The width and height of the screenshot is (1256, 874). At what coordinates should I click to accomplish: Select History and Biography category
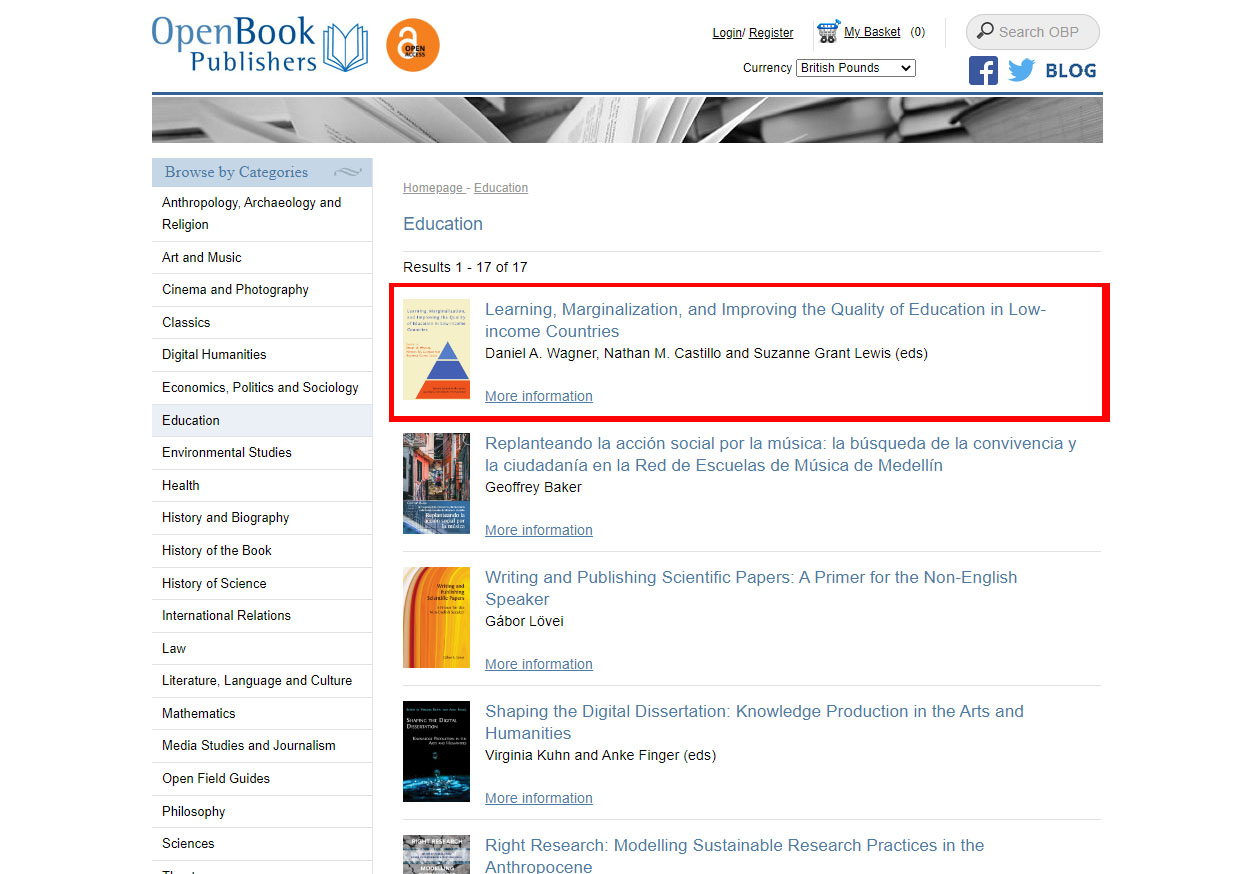point(262,518)
